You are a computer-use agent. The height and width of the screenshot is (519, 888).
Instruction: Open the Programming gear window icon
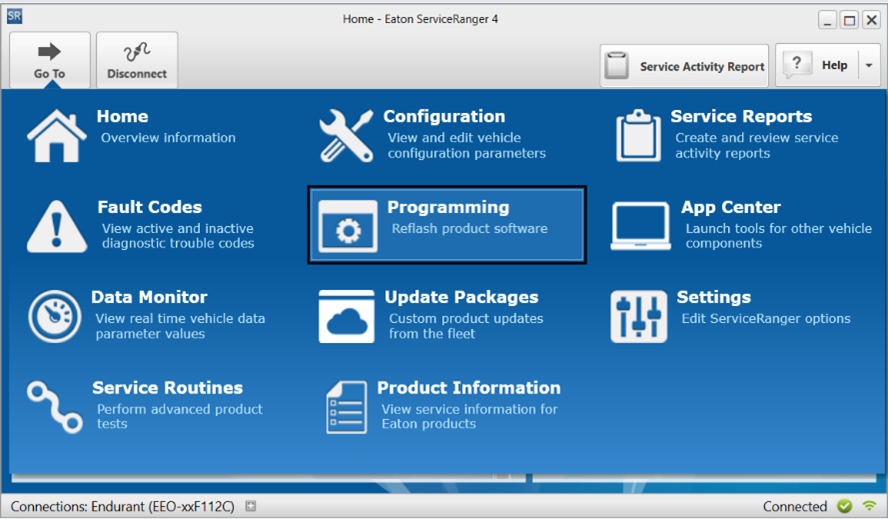coord(347,226)
